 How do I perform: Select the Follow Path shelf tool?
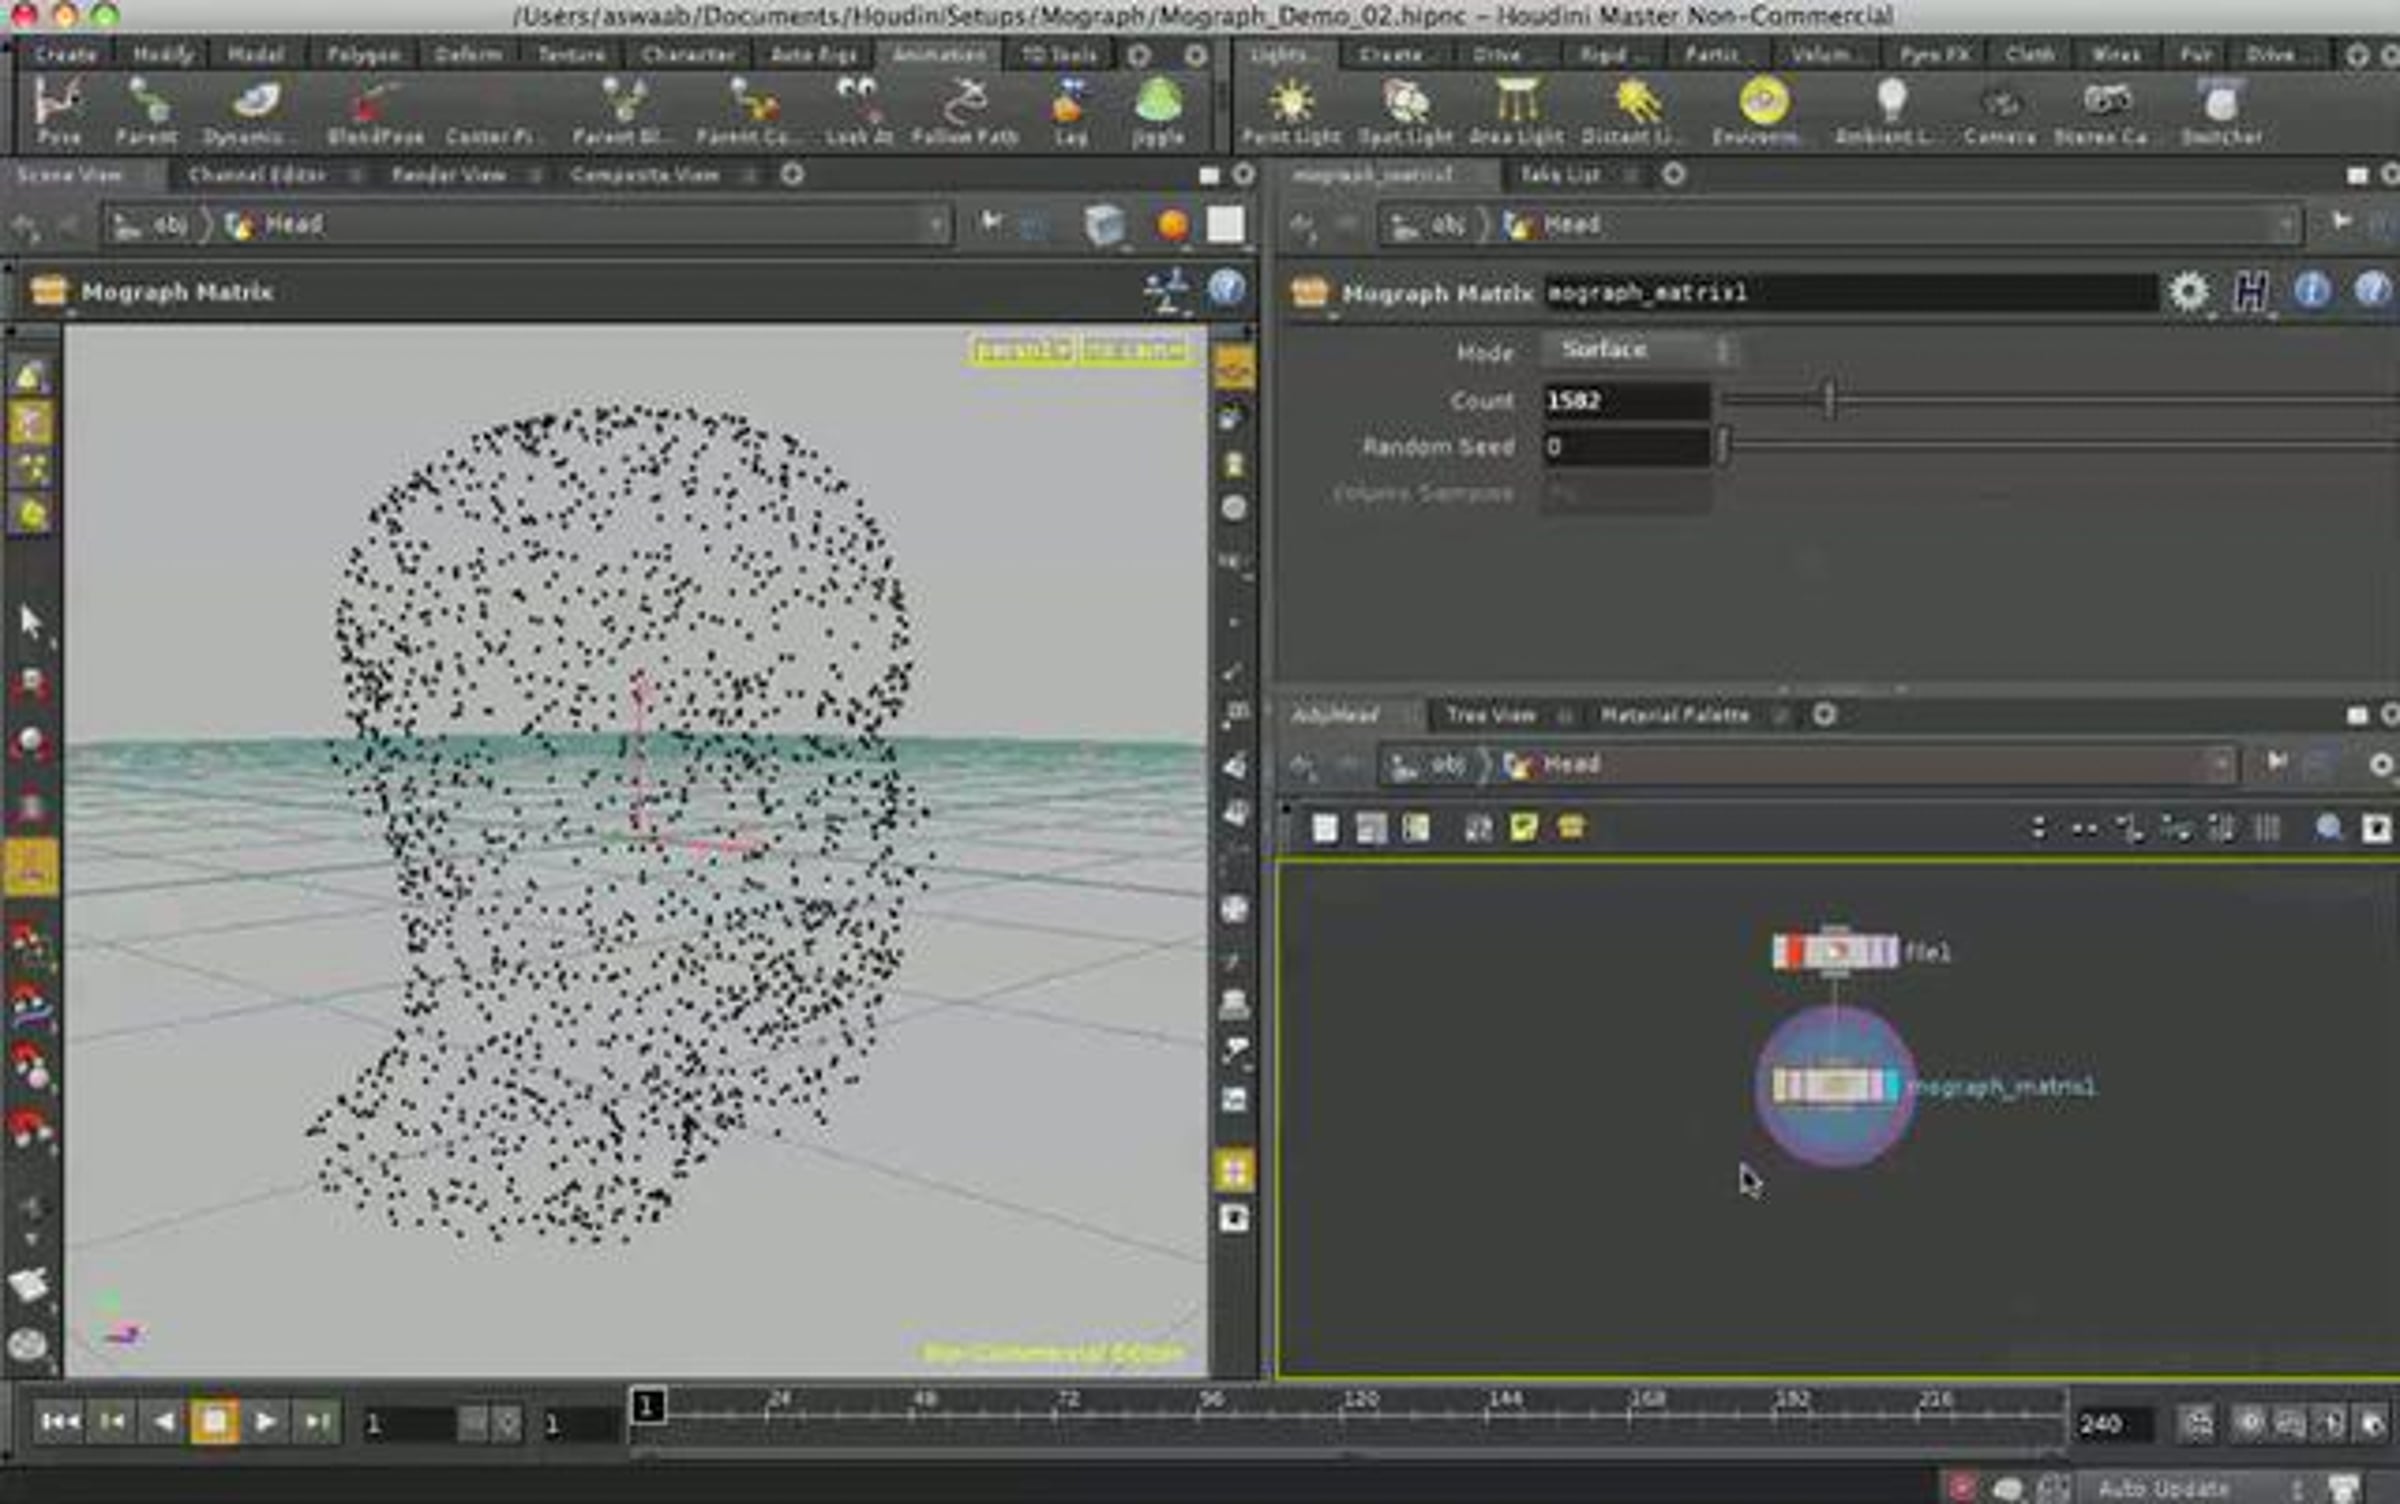(x=965, y=112)
